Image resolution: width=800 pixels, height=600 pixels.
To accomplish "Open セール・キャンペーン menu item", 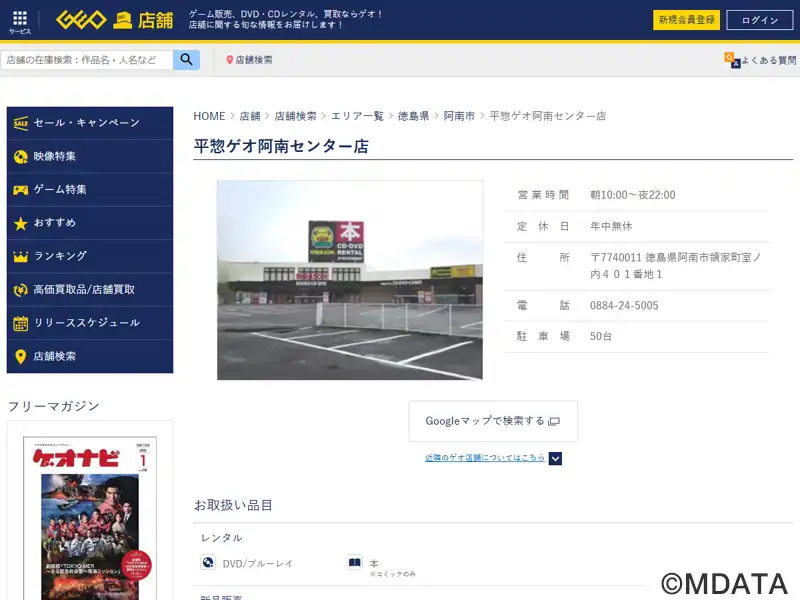I will (x=90, y=123).
